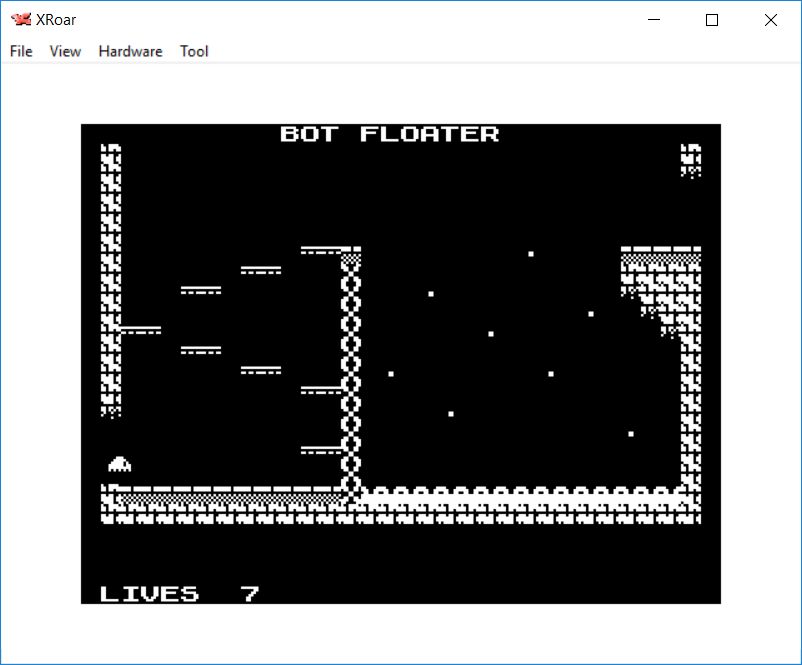Minimize the XRoar window
The height and width of the screenshot is (665, 802).
[x=654, y=20]
